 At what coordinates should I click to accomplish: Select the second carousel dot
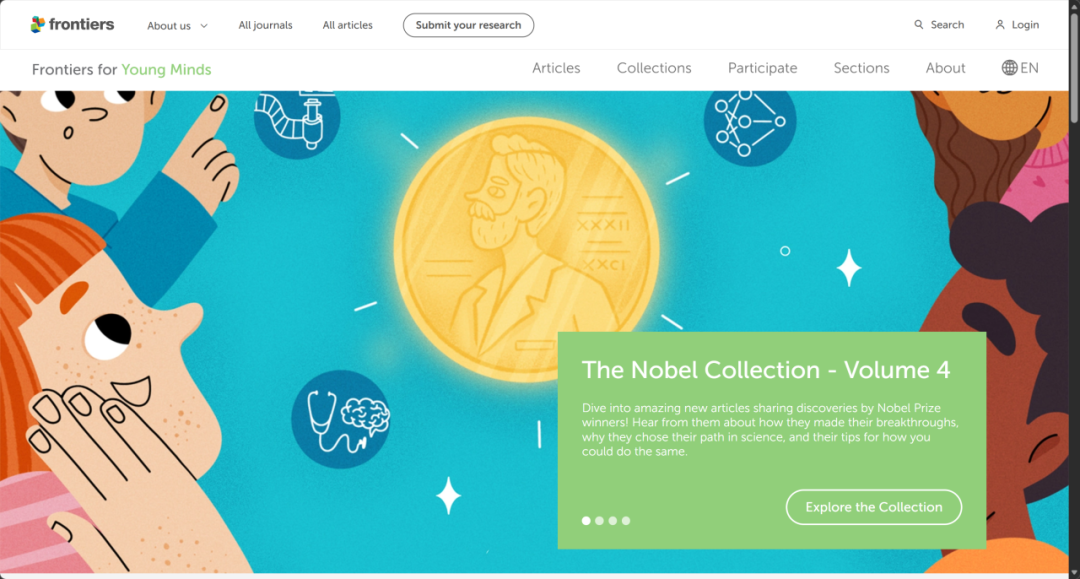click(x=599, y=521)
